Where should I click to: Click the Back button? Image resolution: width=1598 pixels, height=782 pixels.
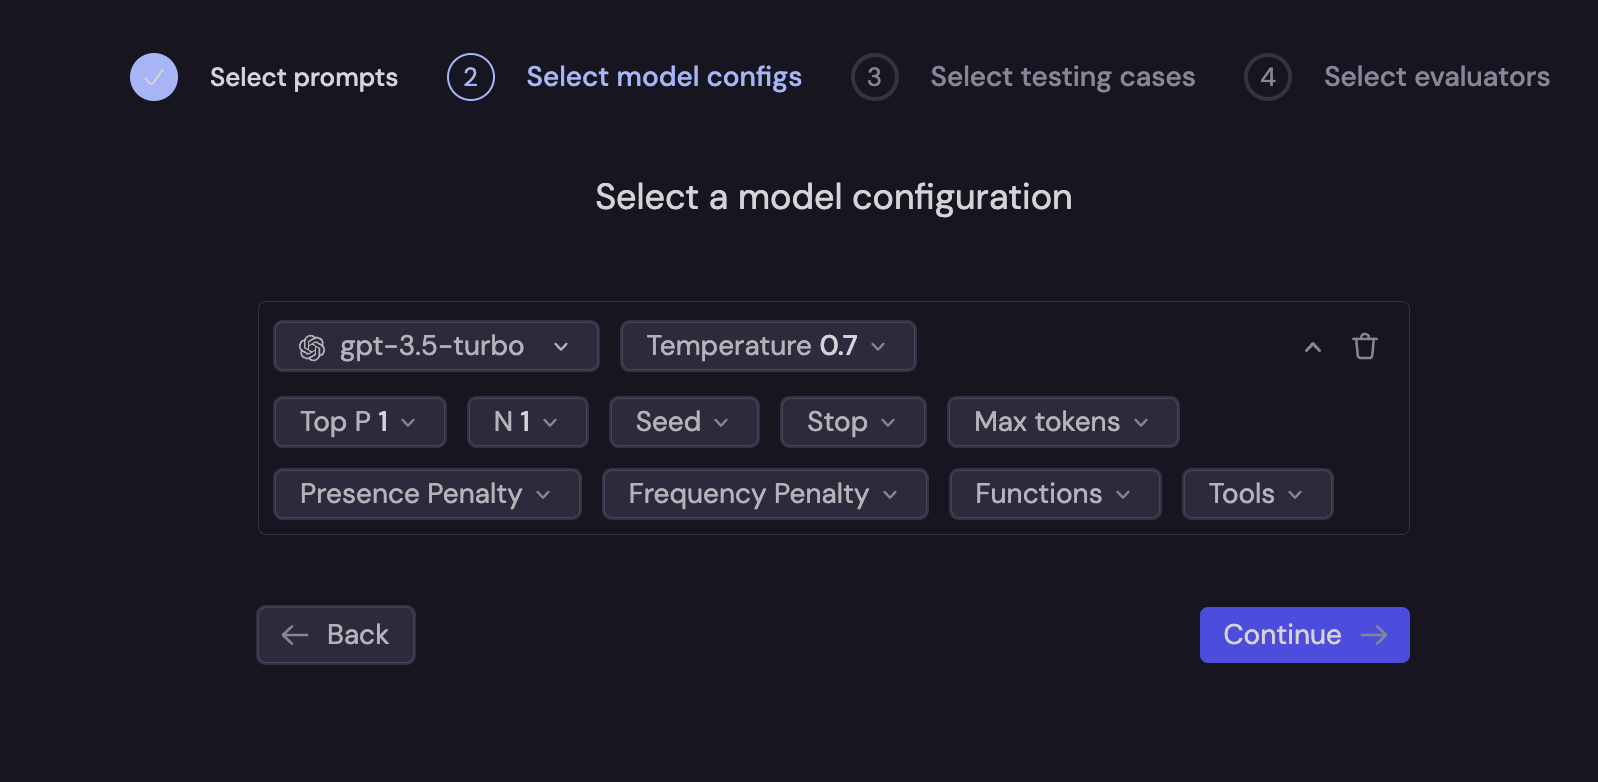coord(335,635)
